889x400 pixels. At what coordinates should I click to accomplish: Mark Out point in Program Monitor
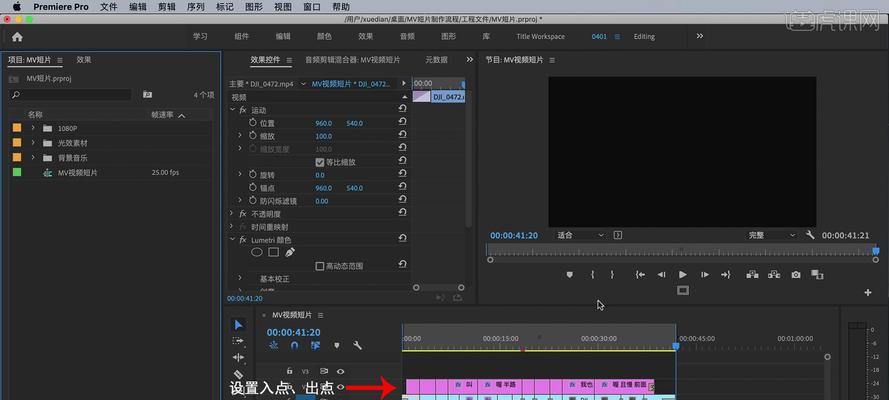(x=612, y=275)
